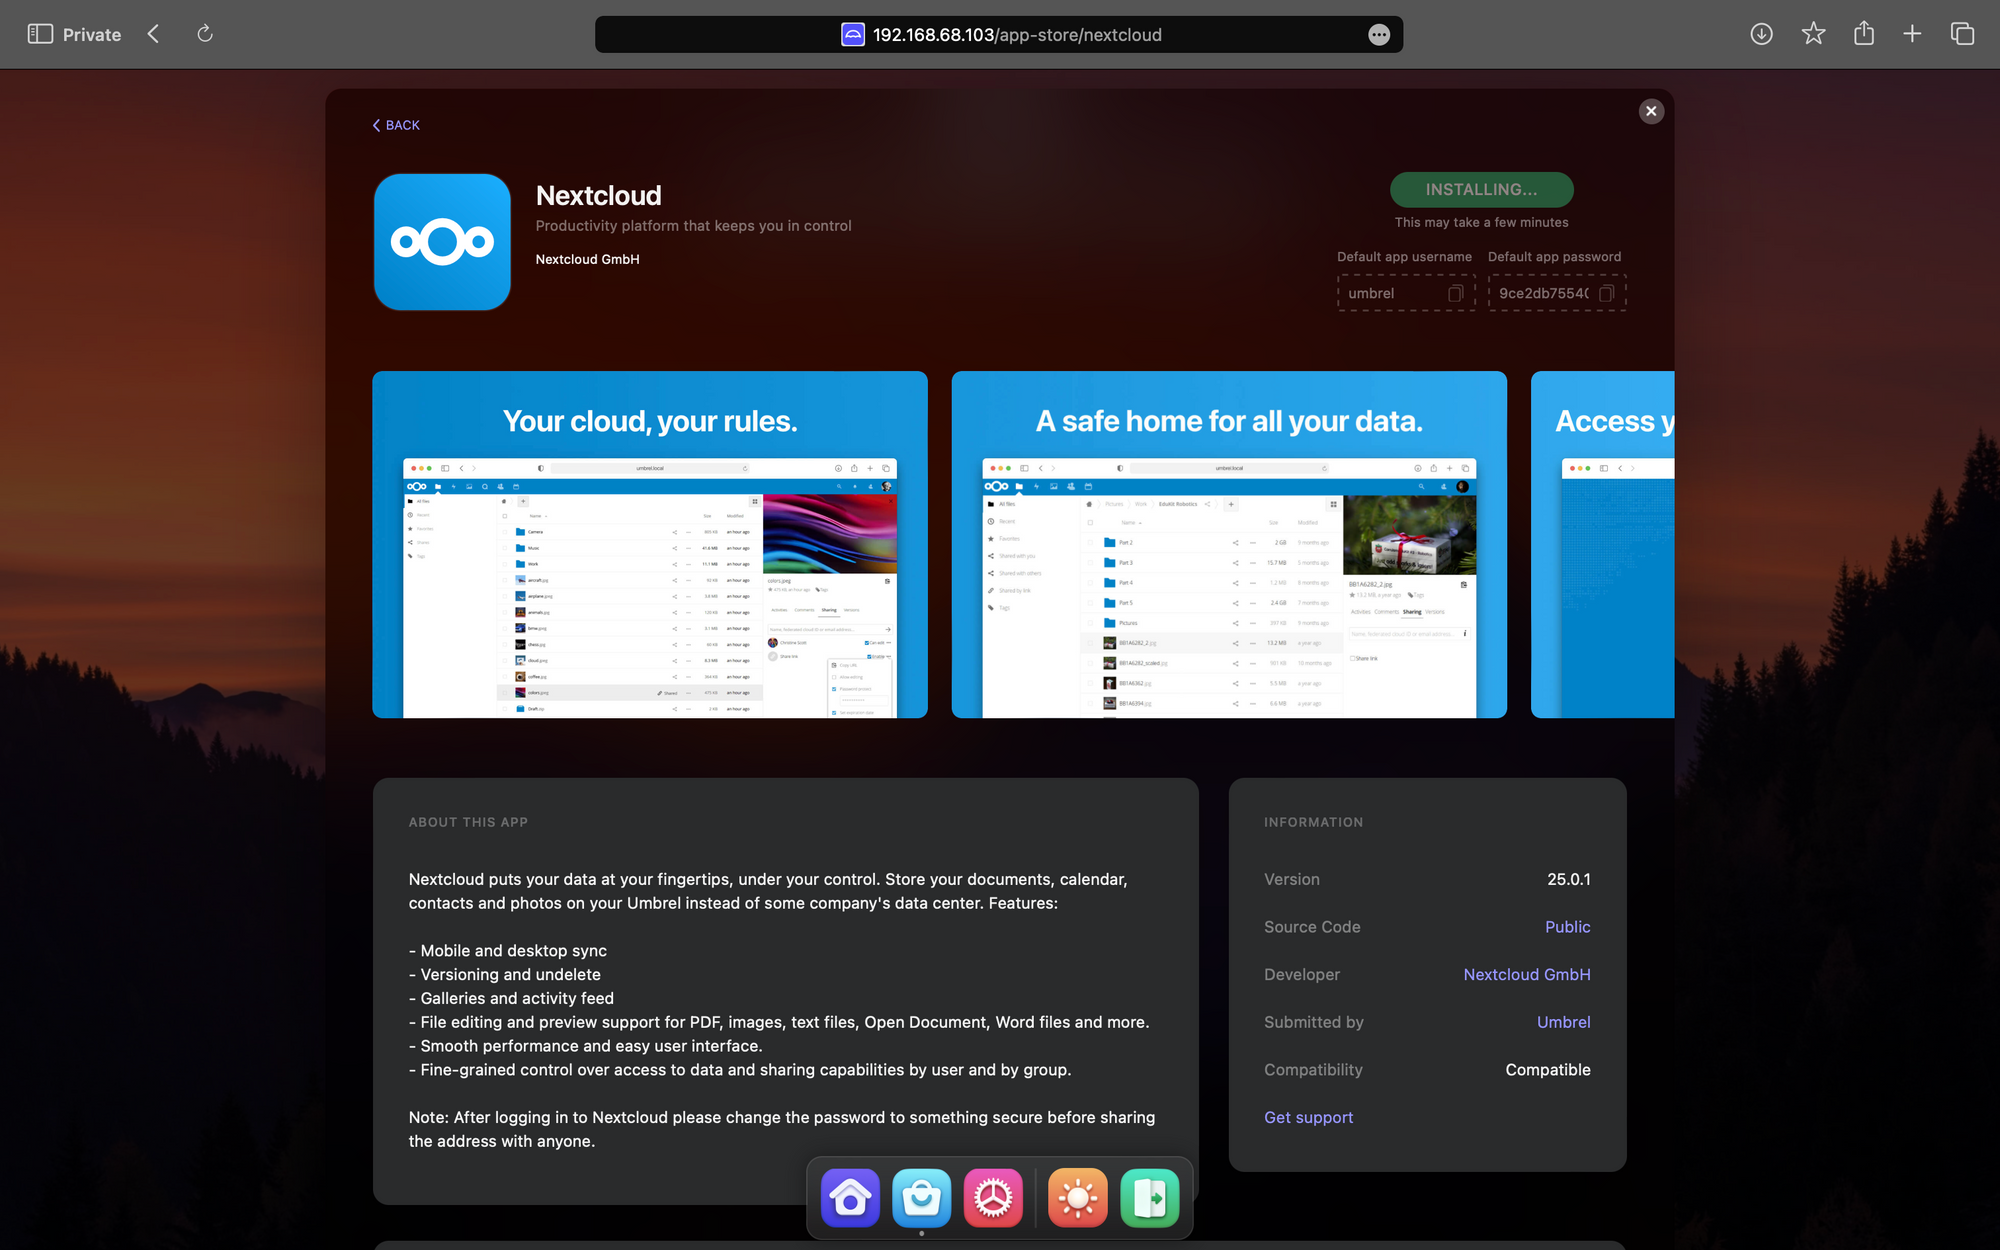Viewport: 2000px width, 1250px height.
Task: Bookmark the page with the star icon
Action: pyautogui.click(x=1813, y=34)
